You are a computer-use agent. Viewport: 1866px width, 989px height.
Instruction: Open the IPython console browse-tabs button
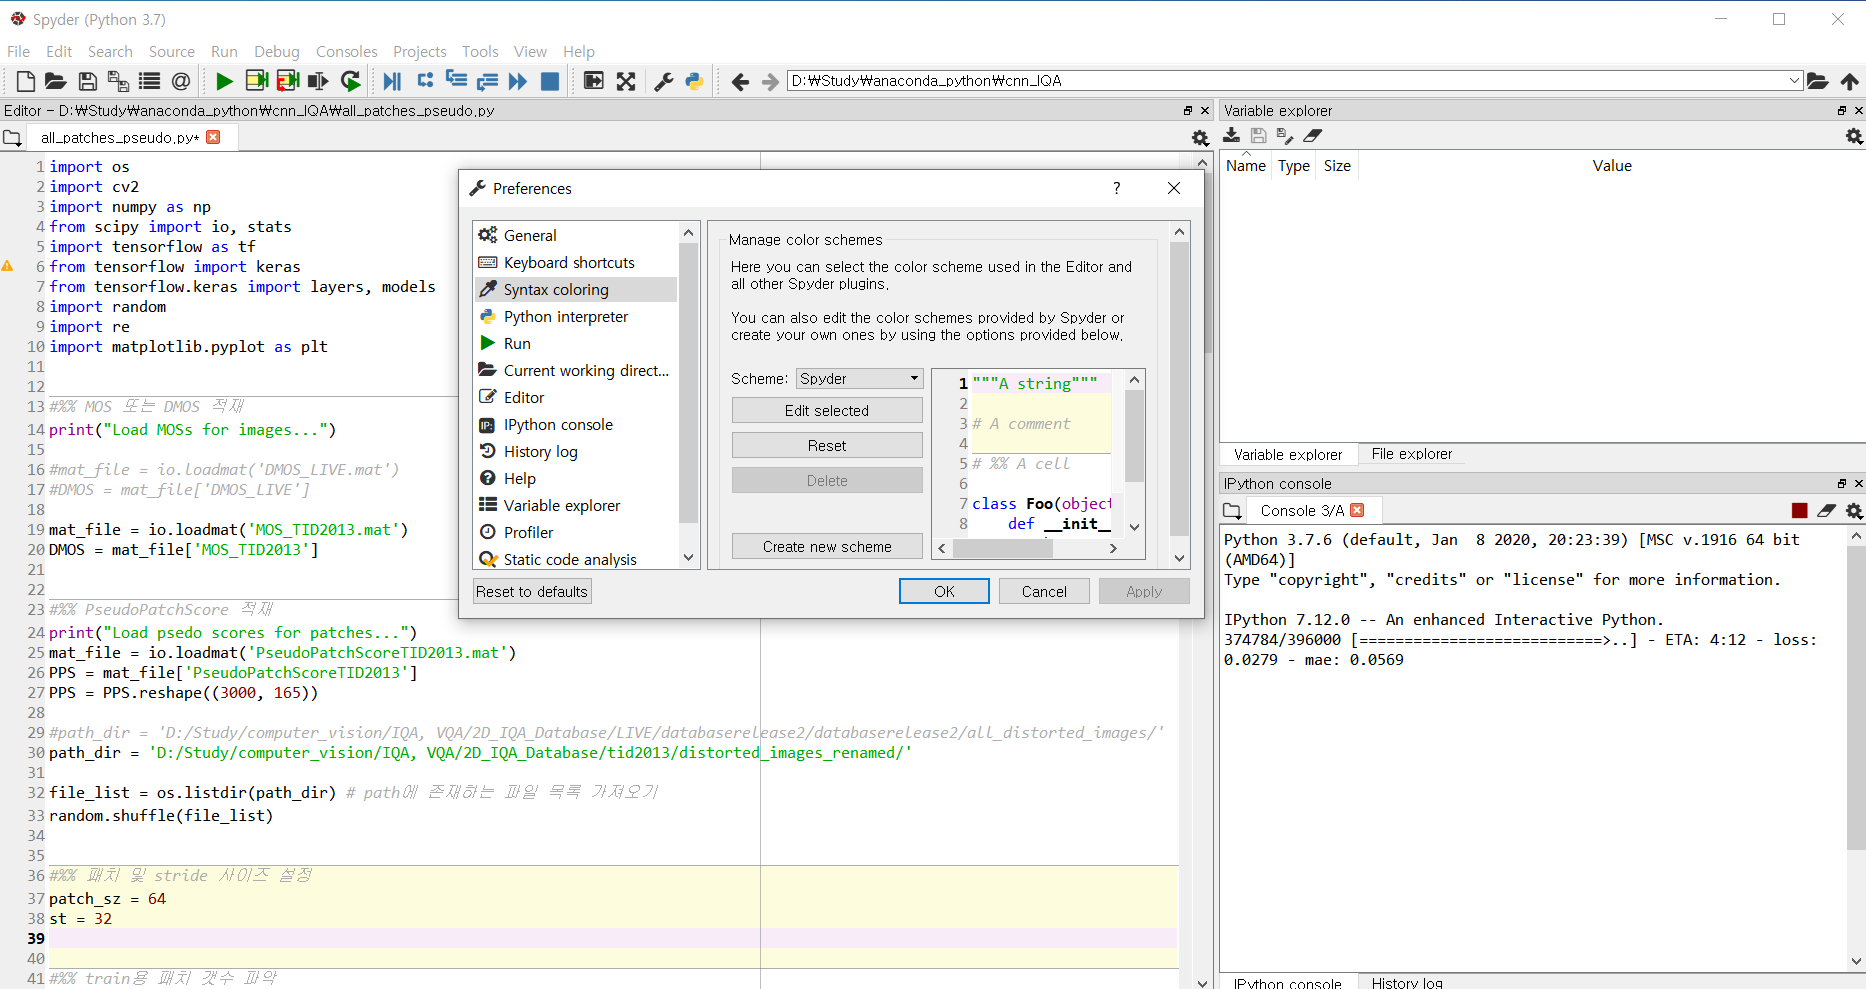pyautogui.click(x=1232, y=511)
